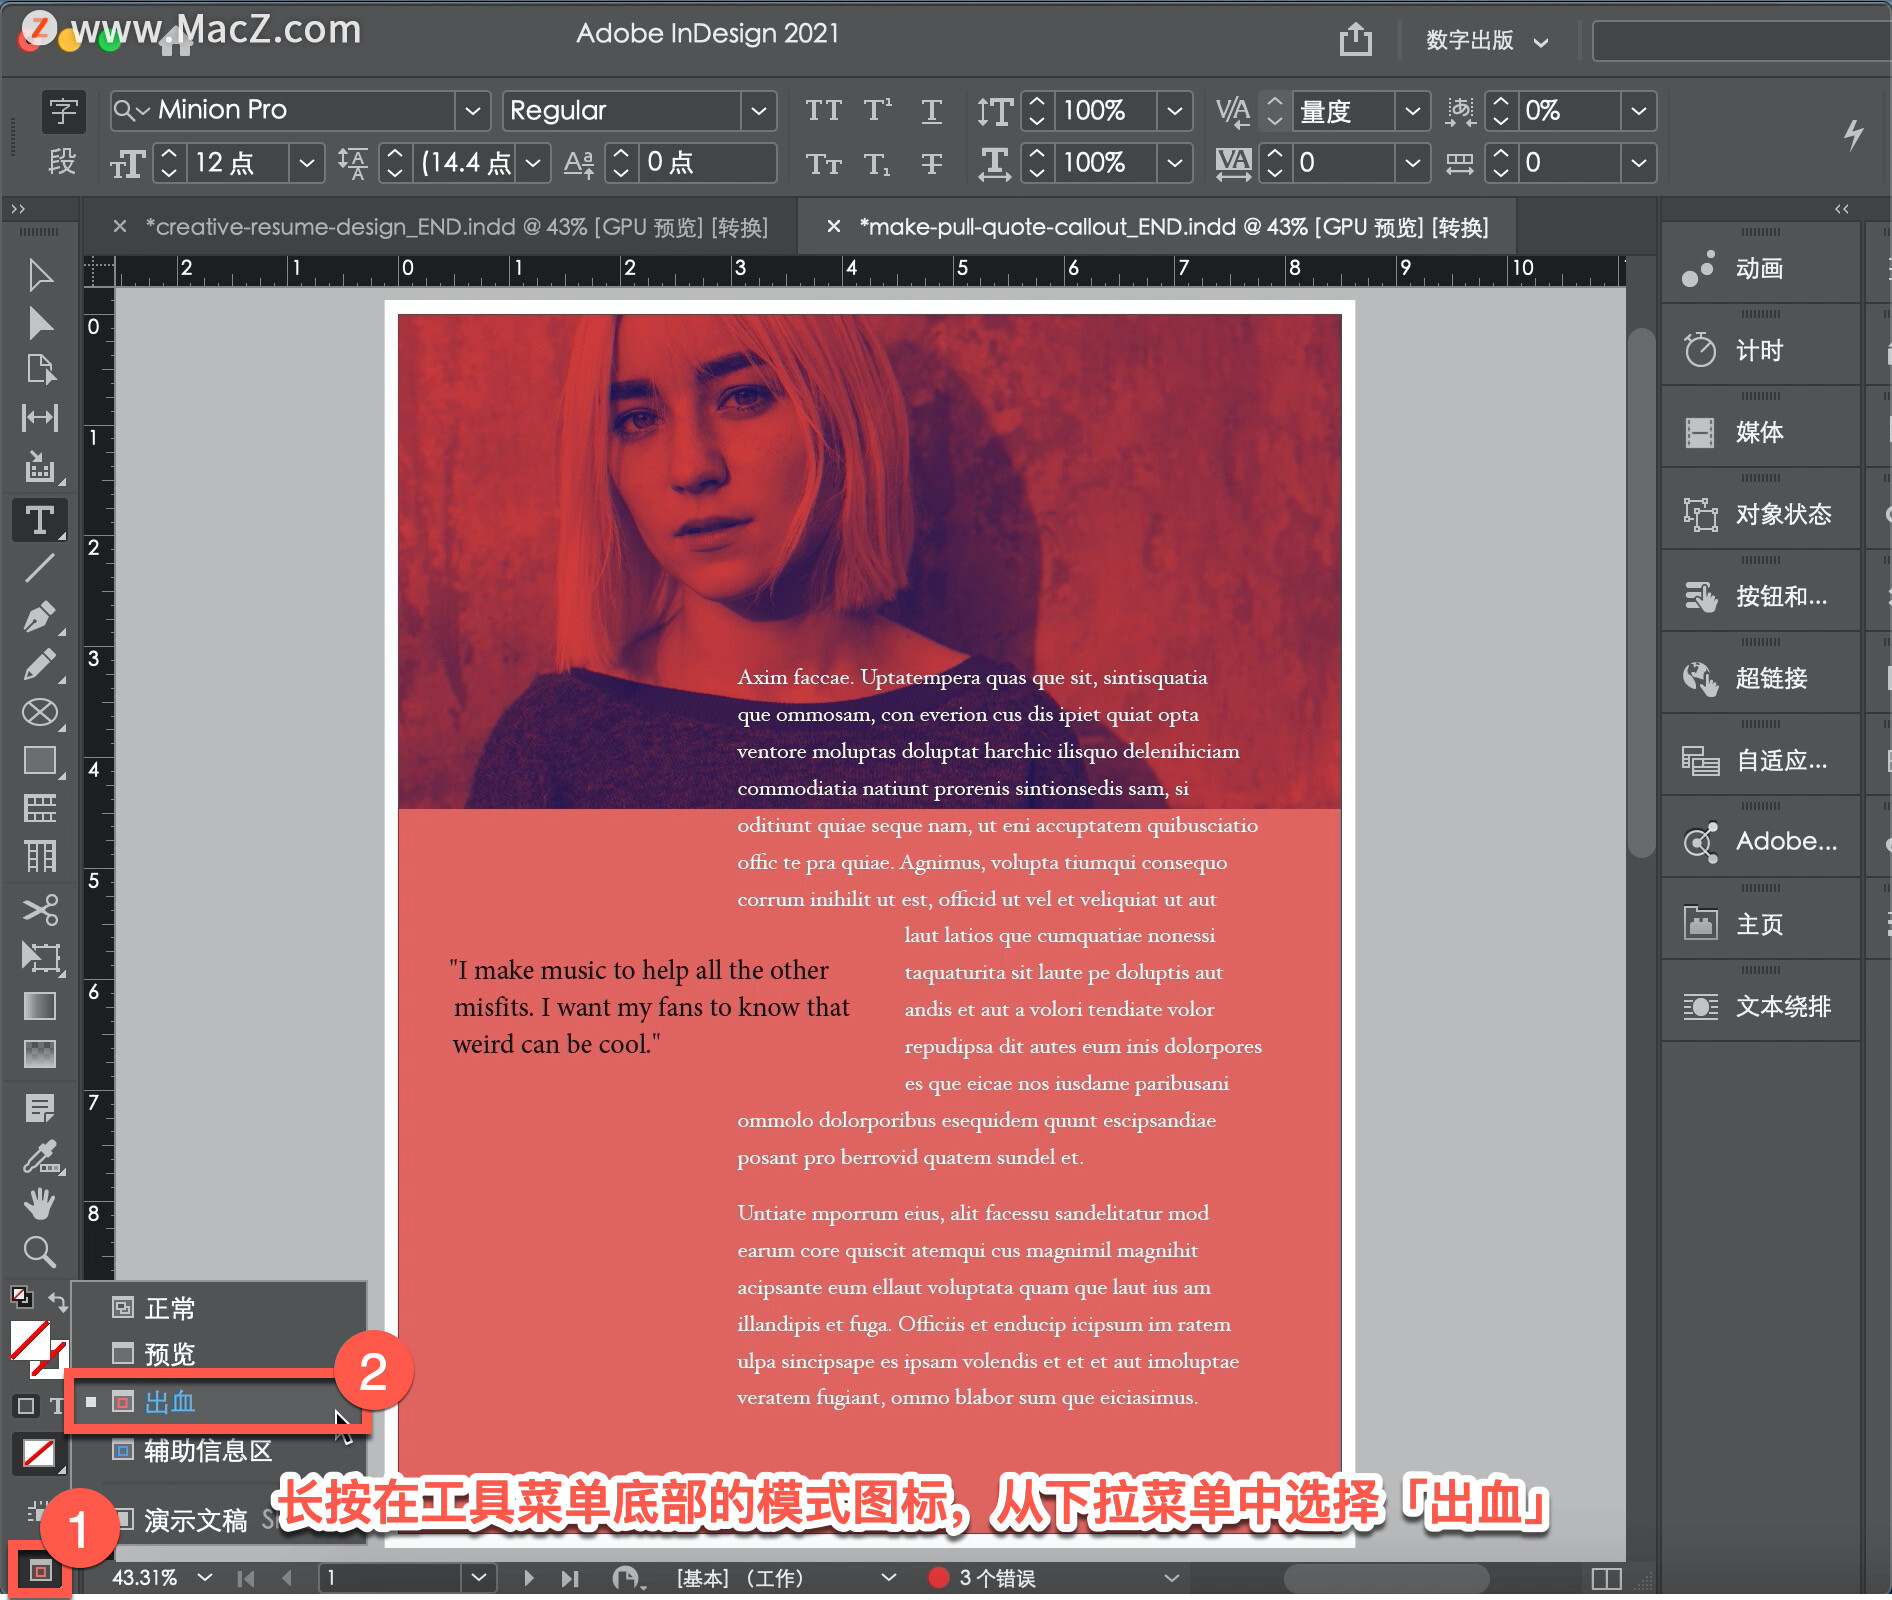Image resolution: width=1892 pixels, height=1600 pixels.
Task: Toggle Small Caps formatting
Action: pos(824,163)
